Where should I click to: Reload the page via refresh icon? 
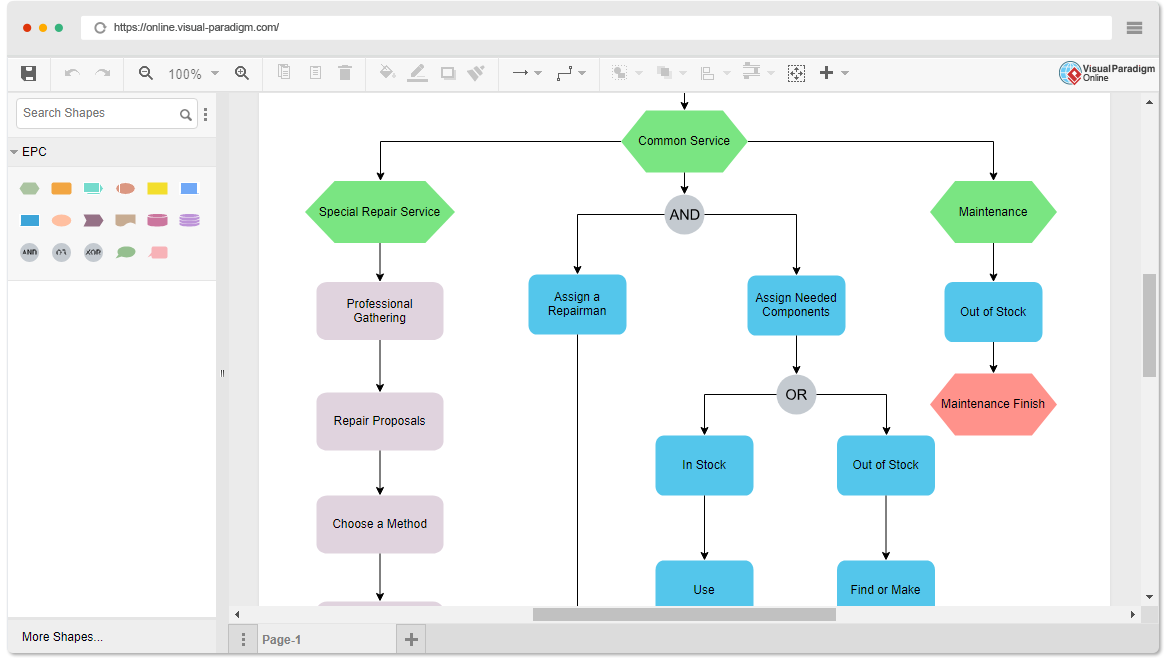[x=100, y=28]
